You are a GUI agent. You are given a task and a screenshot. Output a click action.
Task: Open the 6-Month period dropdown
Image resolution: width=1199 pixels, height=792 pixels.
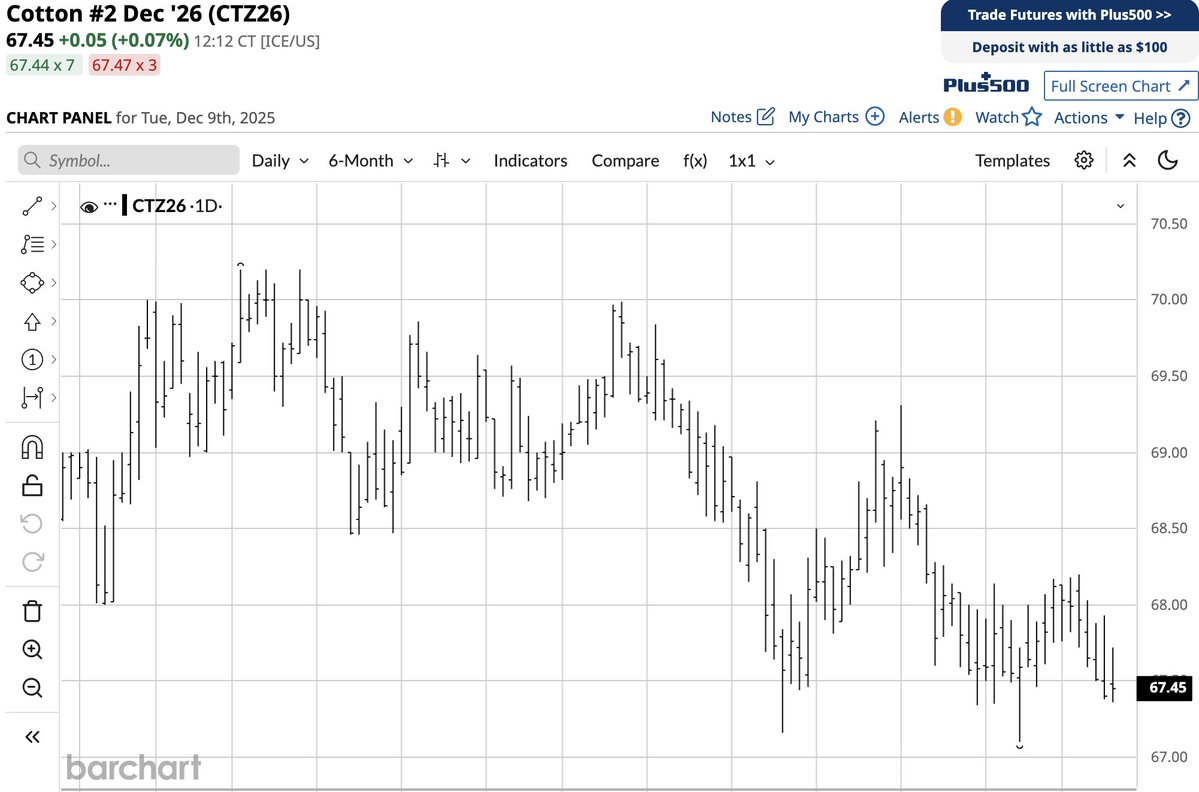(x=371, y=161)
